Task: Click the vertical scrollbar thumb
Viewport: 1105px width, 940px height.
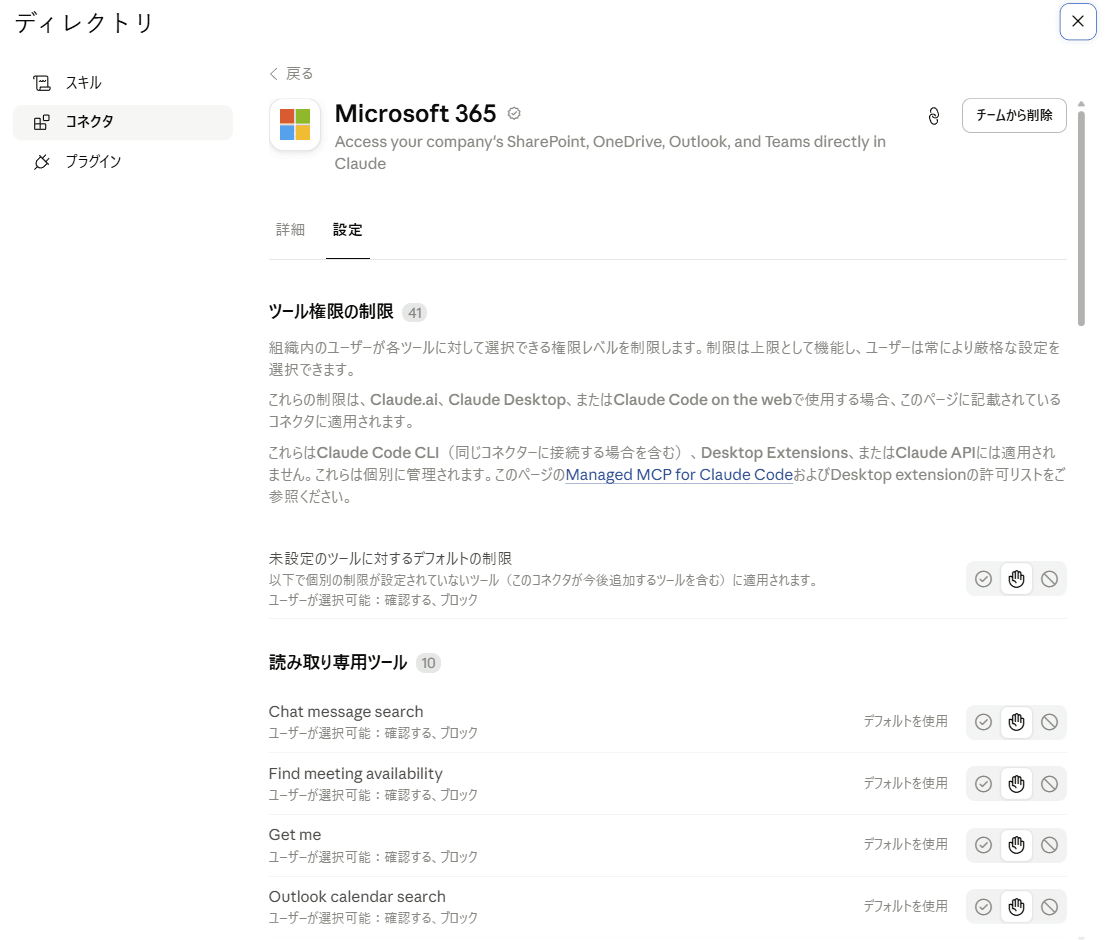Action: [1081, 216]
